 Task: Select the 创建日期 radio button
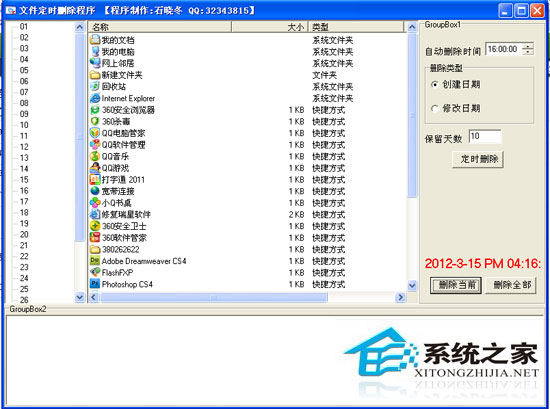(x=435, y=85)
